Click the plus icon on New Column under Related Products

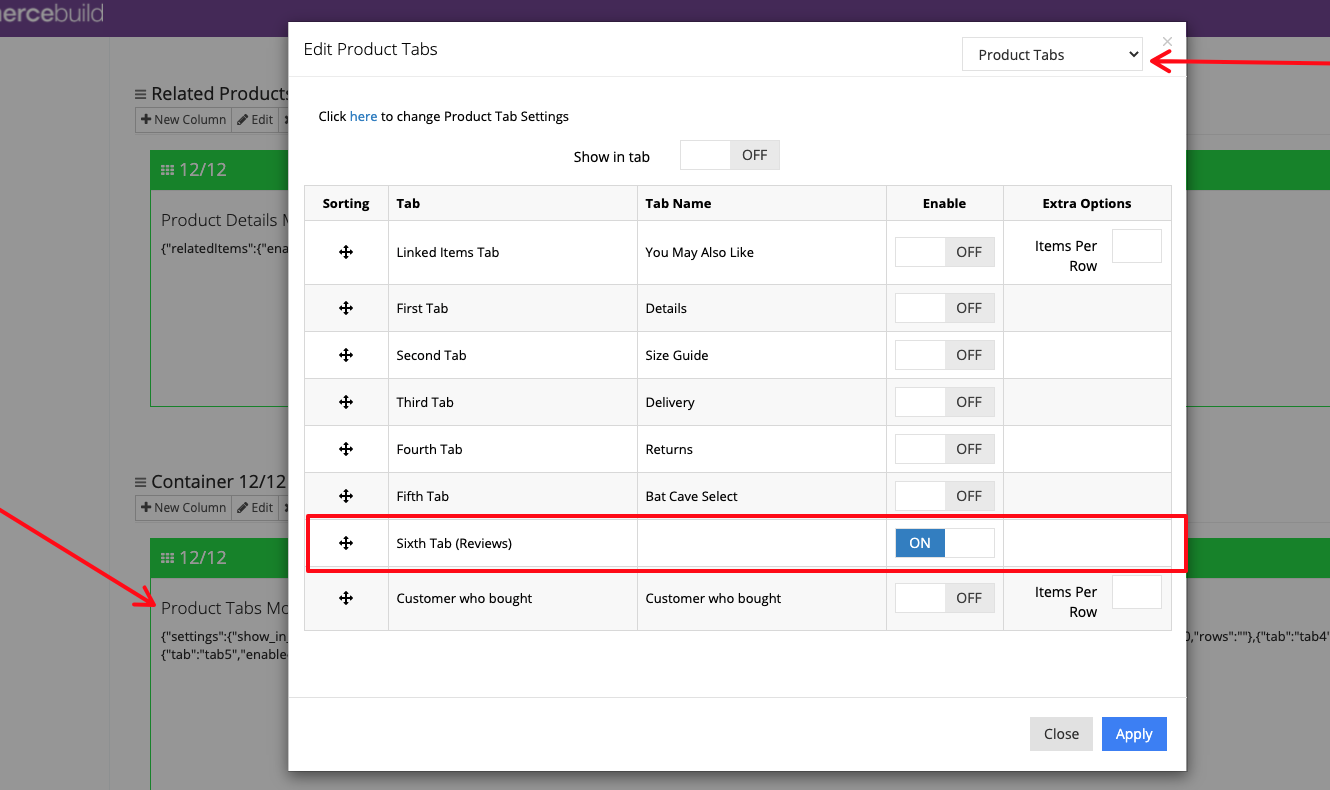148,119
